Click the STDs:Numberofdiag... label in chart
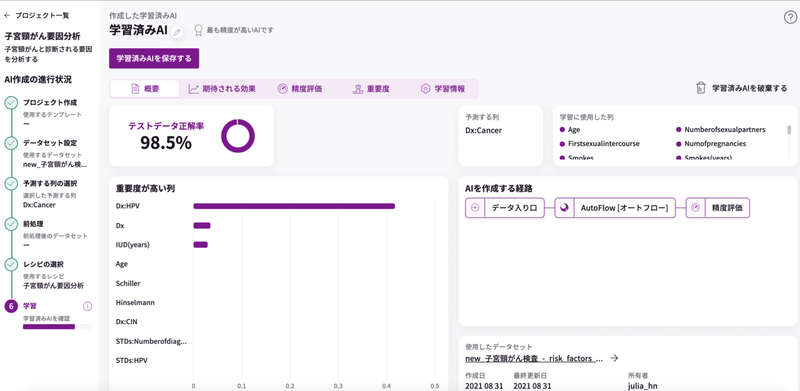This screenshot has height=391, width=800. point(151,341)
